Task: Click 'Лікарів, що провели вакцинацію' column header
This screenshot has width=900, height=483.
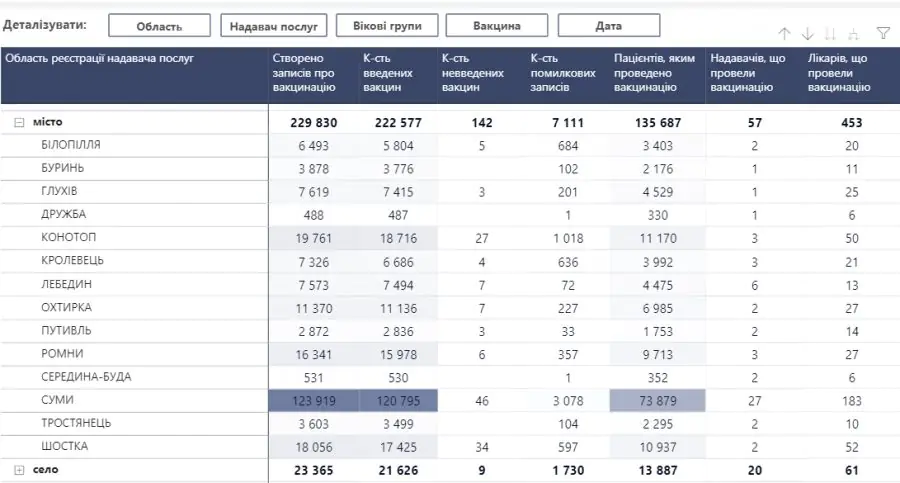Action: pyautogui.click(x=838, y=73)
